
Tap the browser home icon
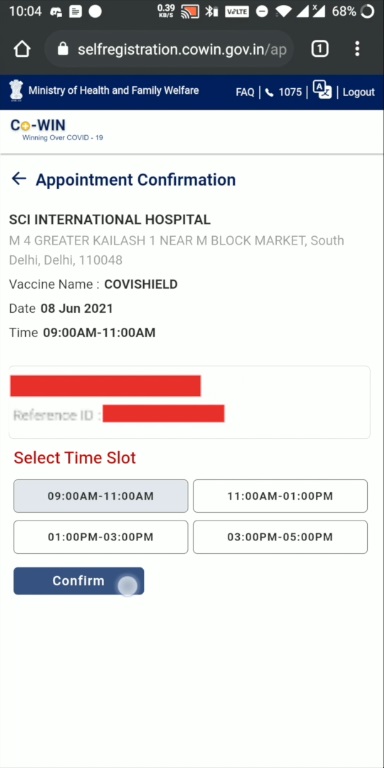pyautogui.click(x=22, y=49)
